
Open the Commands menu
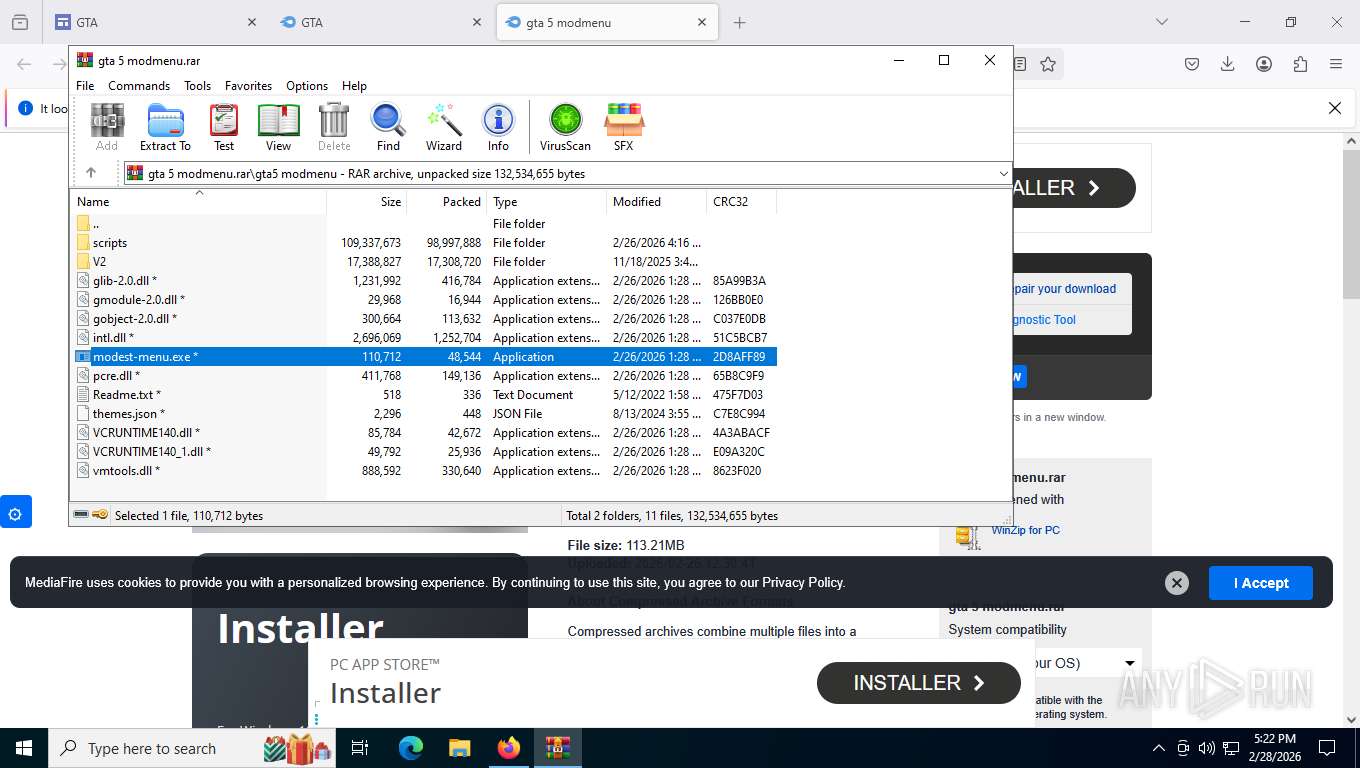(139, 86)
